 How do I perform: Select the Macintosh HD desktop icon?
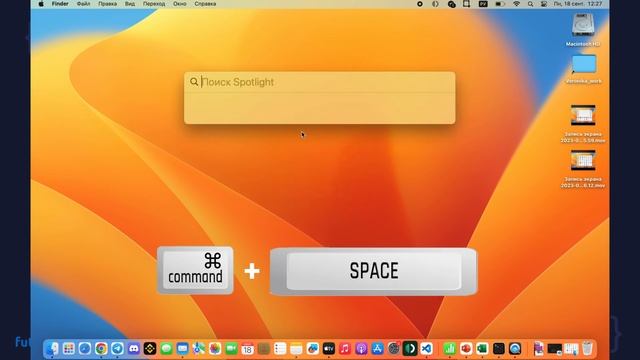[583, 30]
